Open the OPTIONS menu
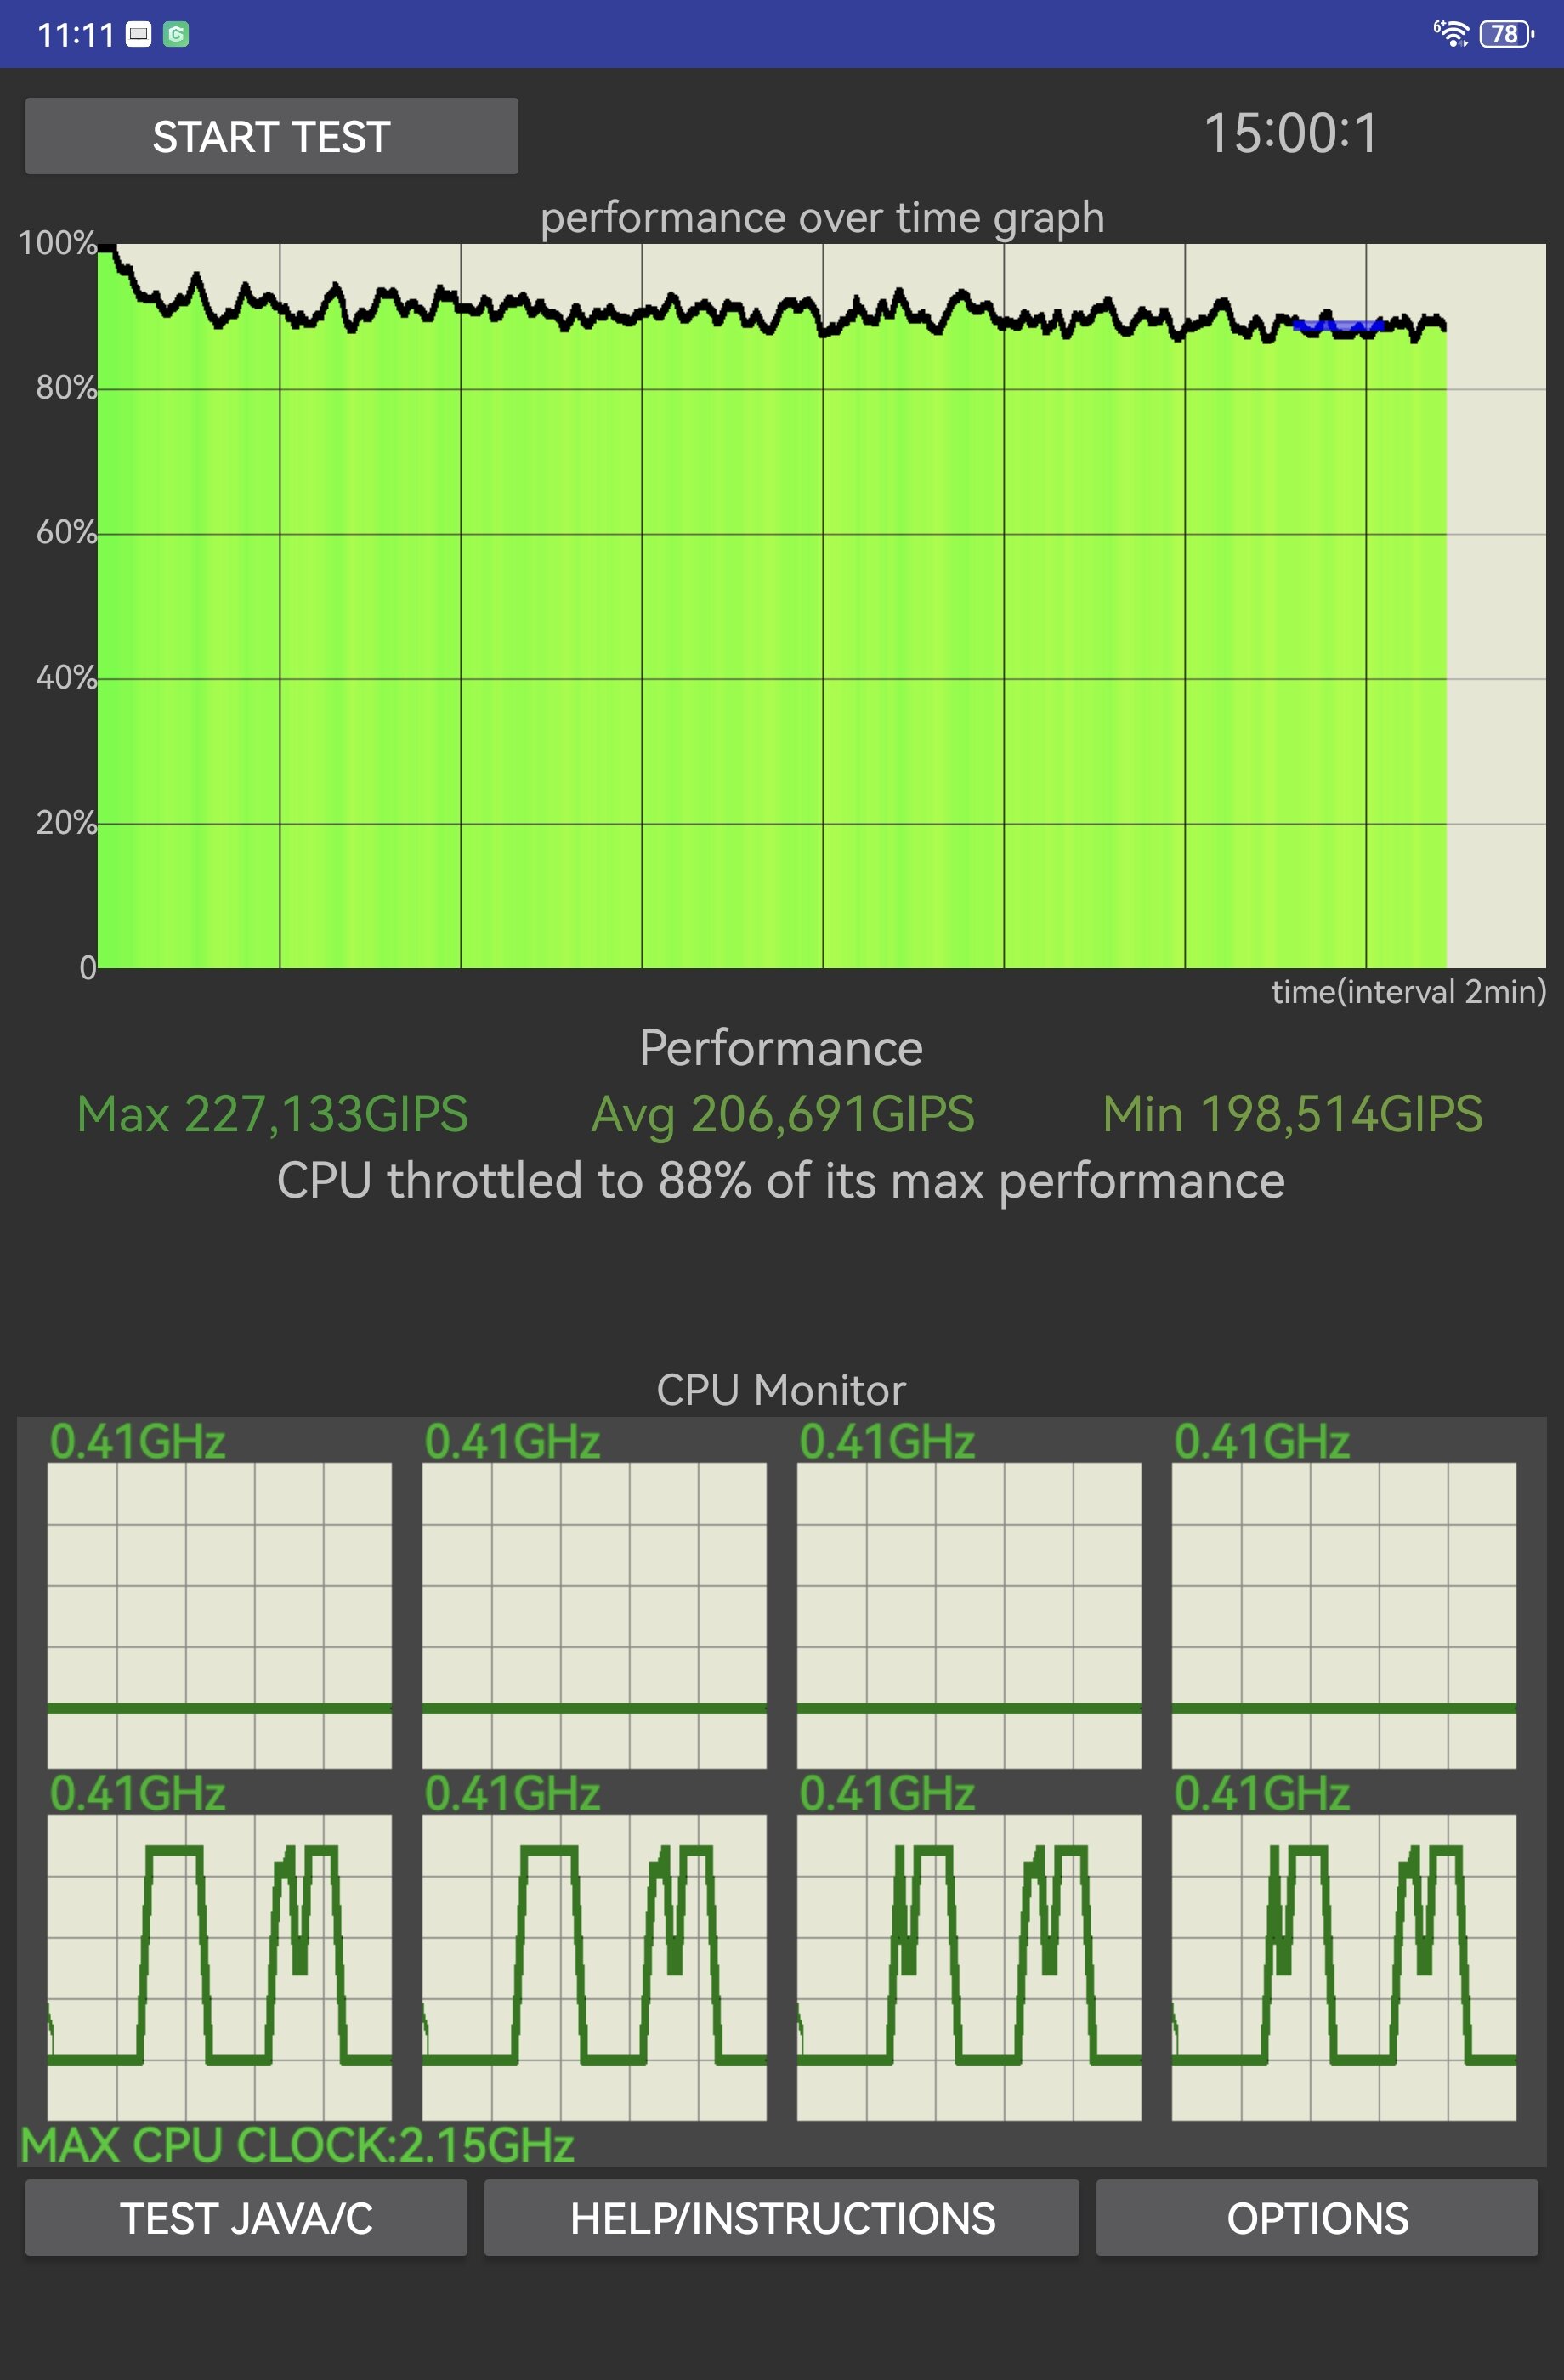This screenshot has height=2380, width=1564. [1317, 2218]
